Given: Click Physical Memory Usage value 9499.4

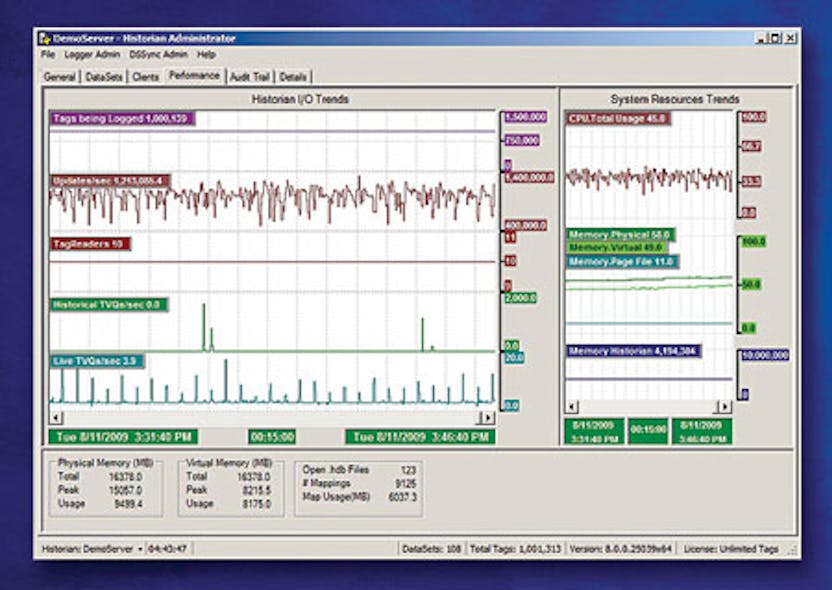Looking at the screenshot, I should pyautogui.click(x=128, y=504).
